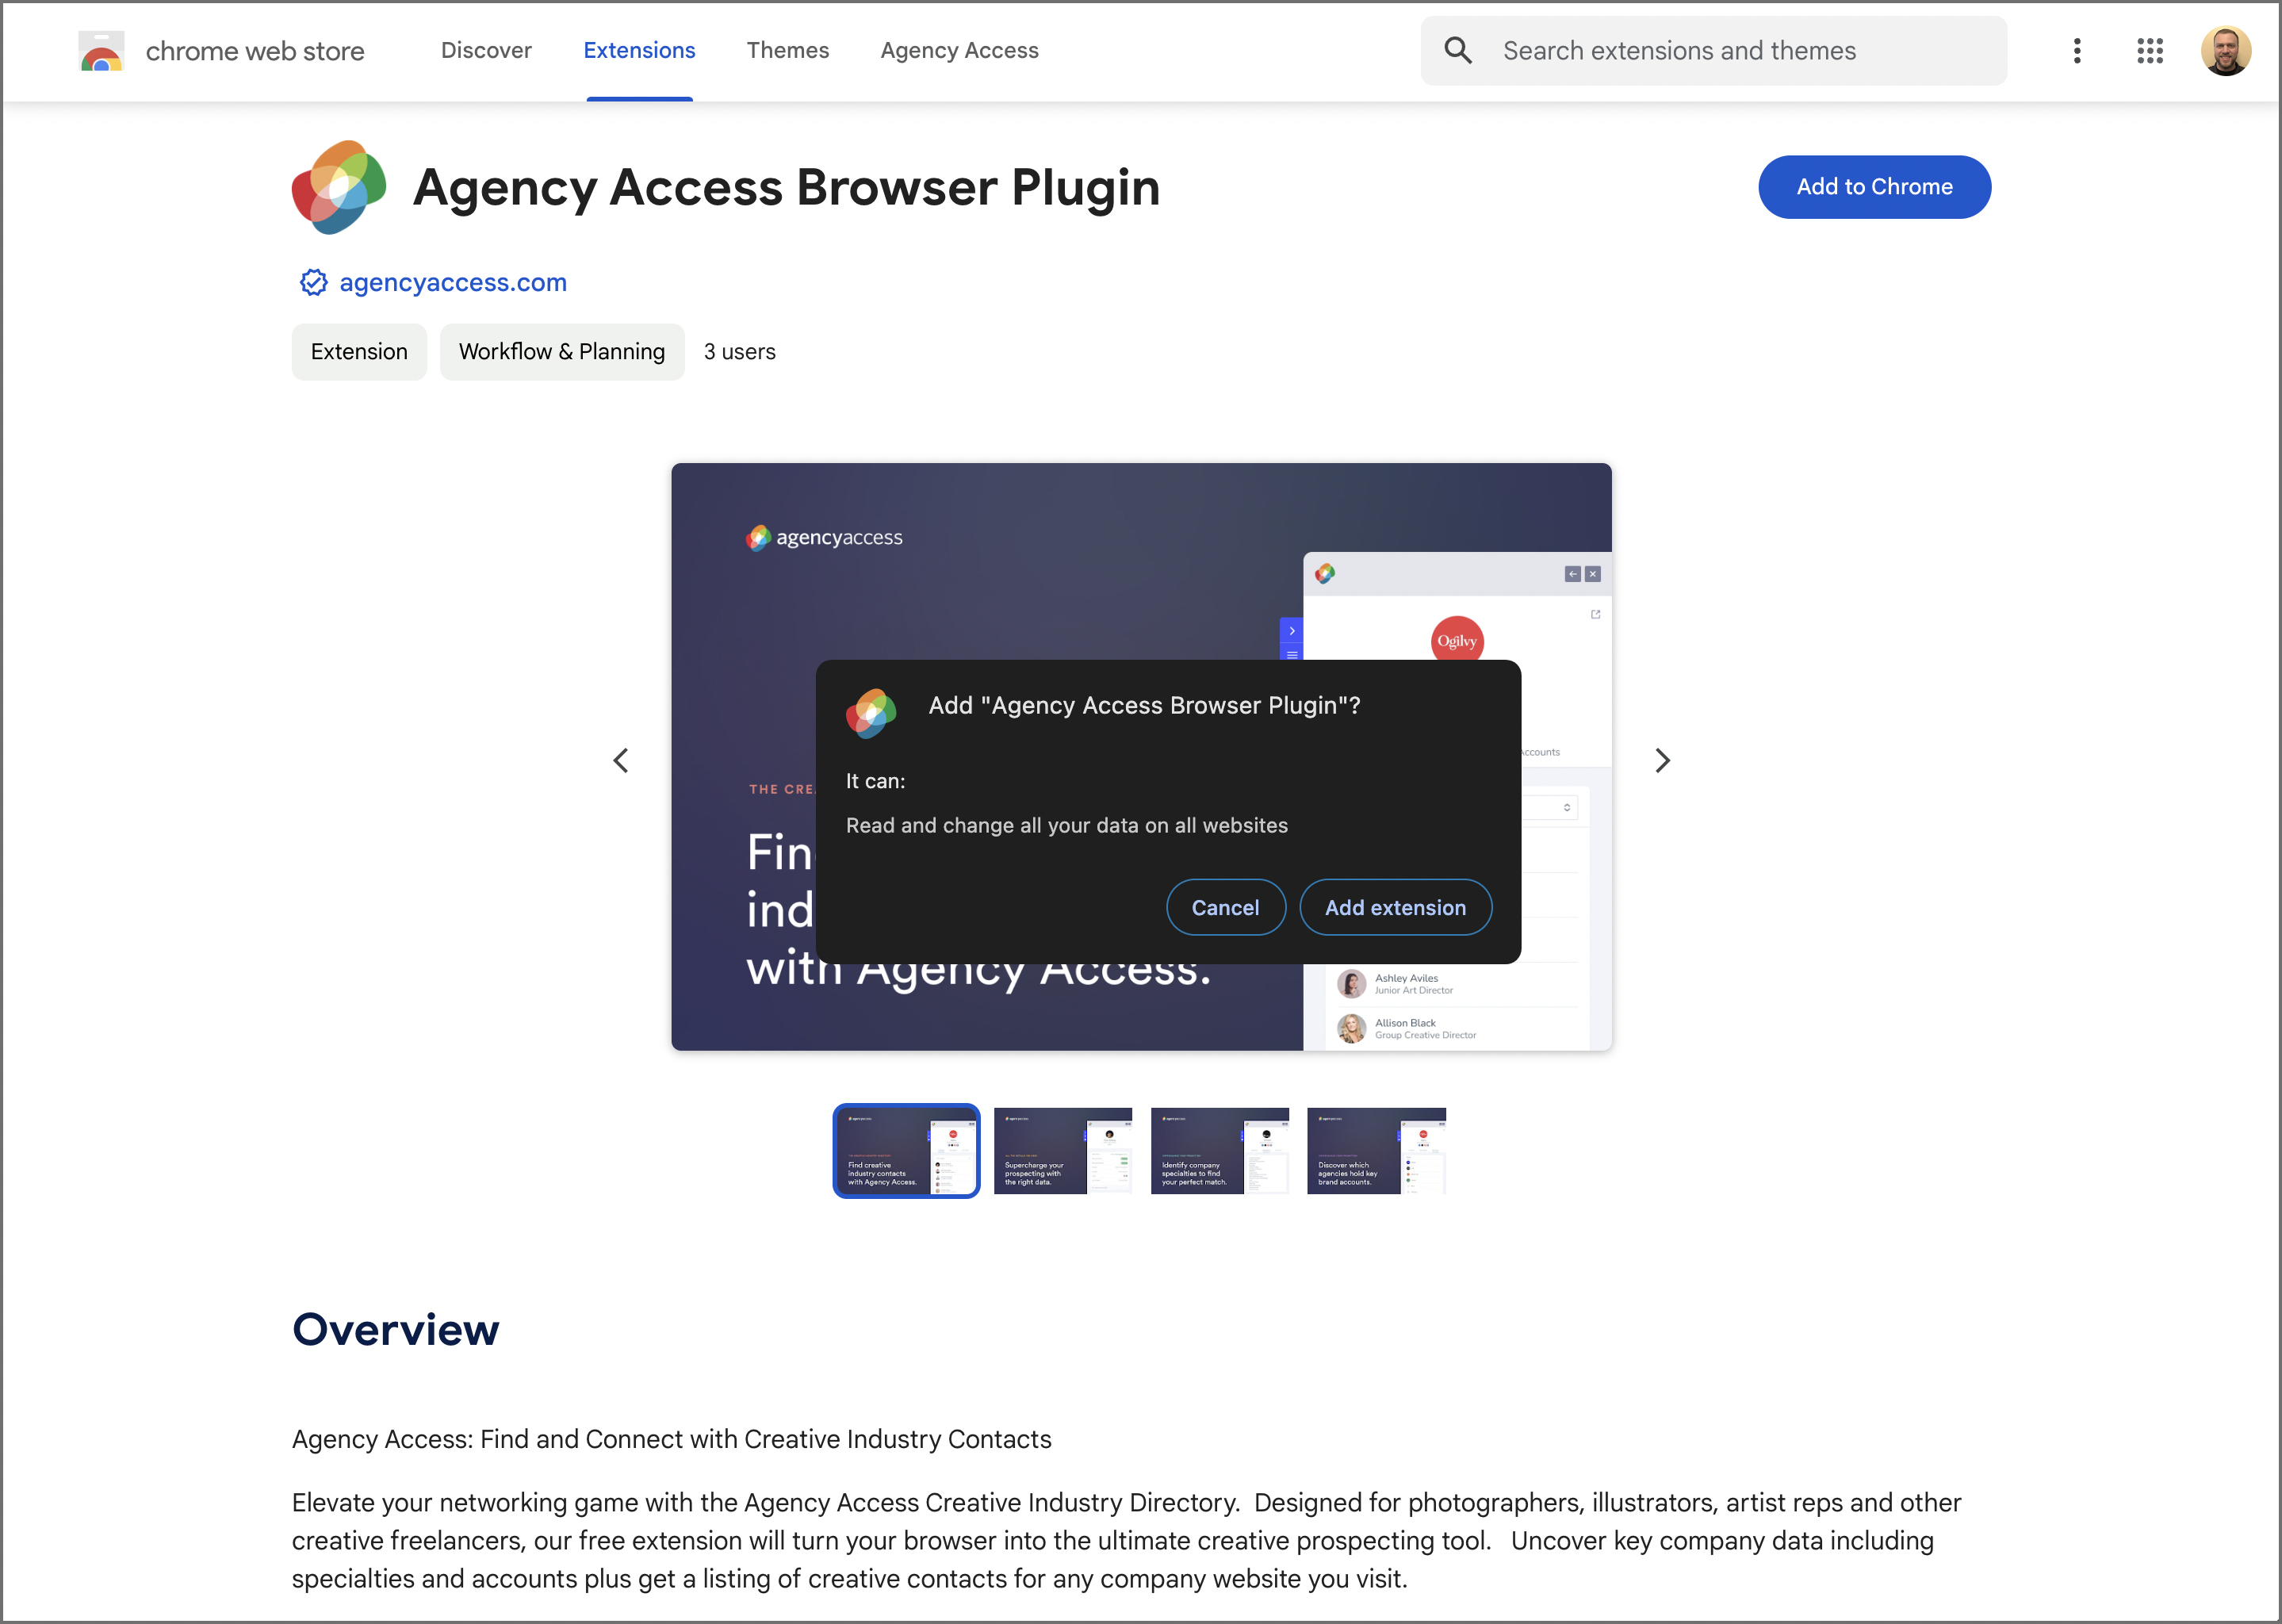Click the 'Add "Agency Access Browser Plugin"?' dialog title
2282x1624 pixels.
tap(1144, 706)
